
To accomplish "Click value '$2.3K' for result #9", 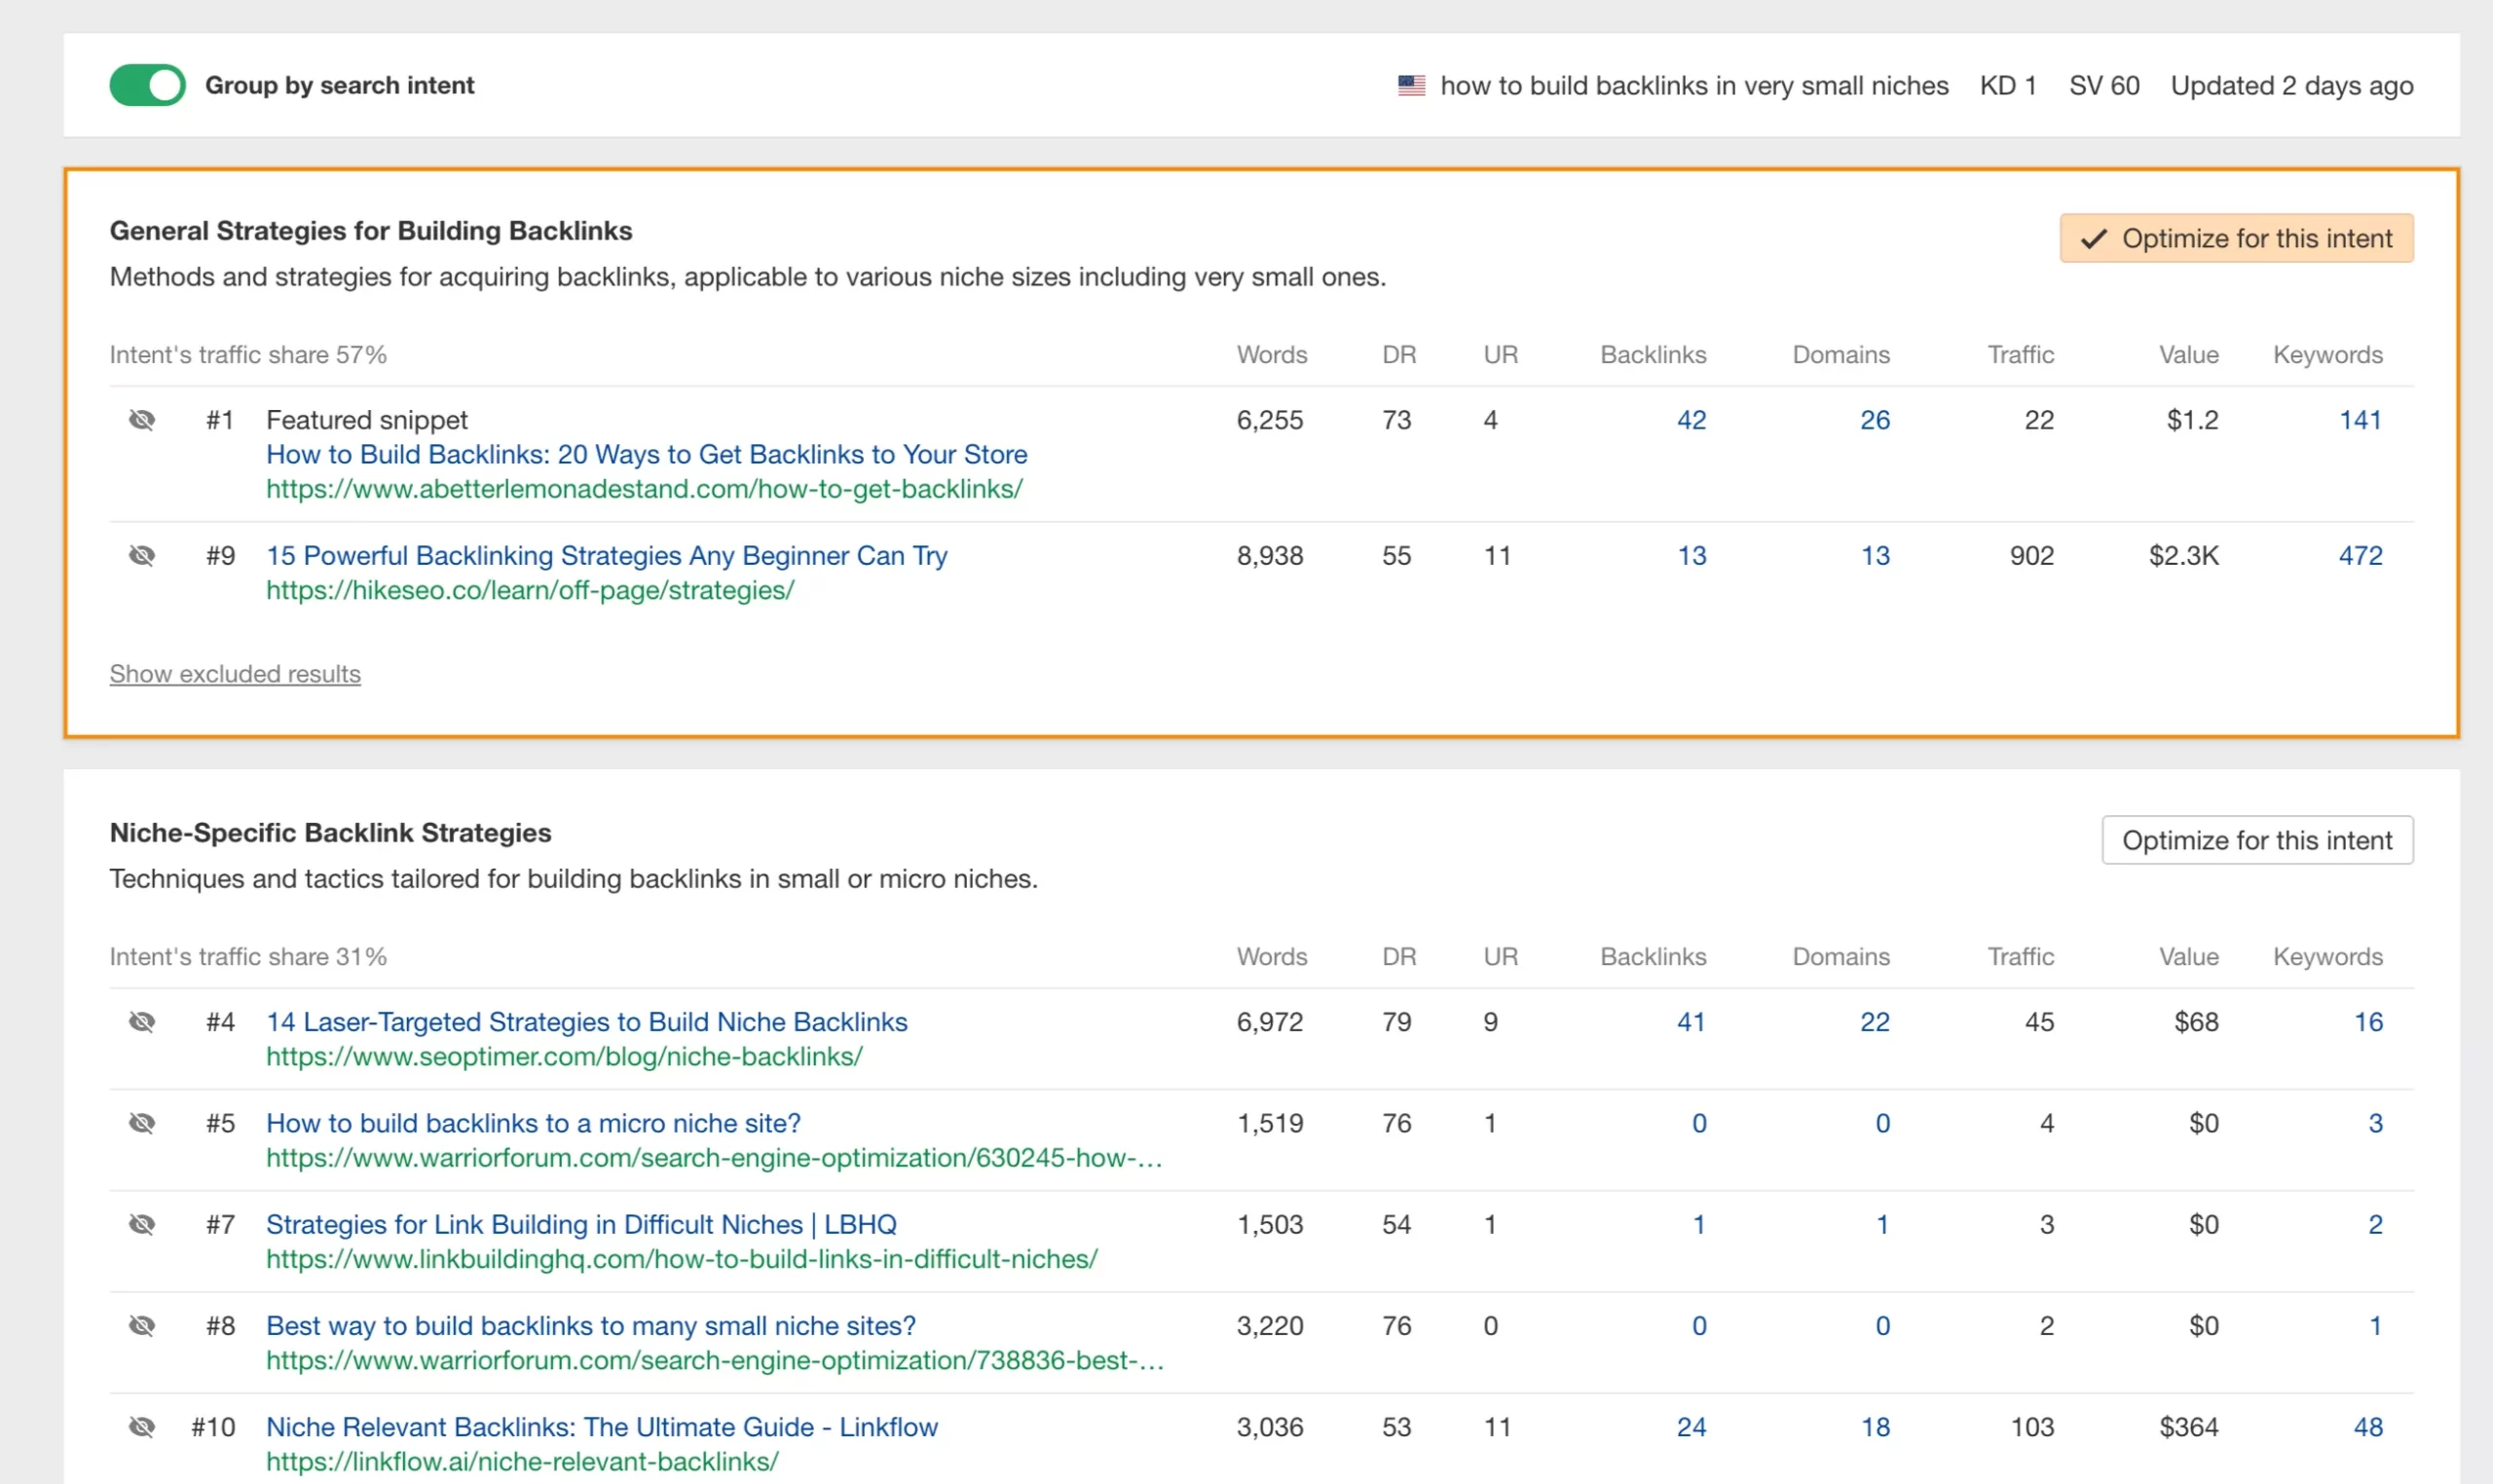I will tap(2184, 556).
